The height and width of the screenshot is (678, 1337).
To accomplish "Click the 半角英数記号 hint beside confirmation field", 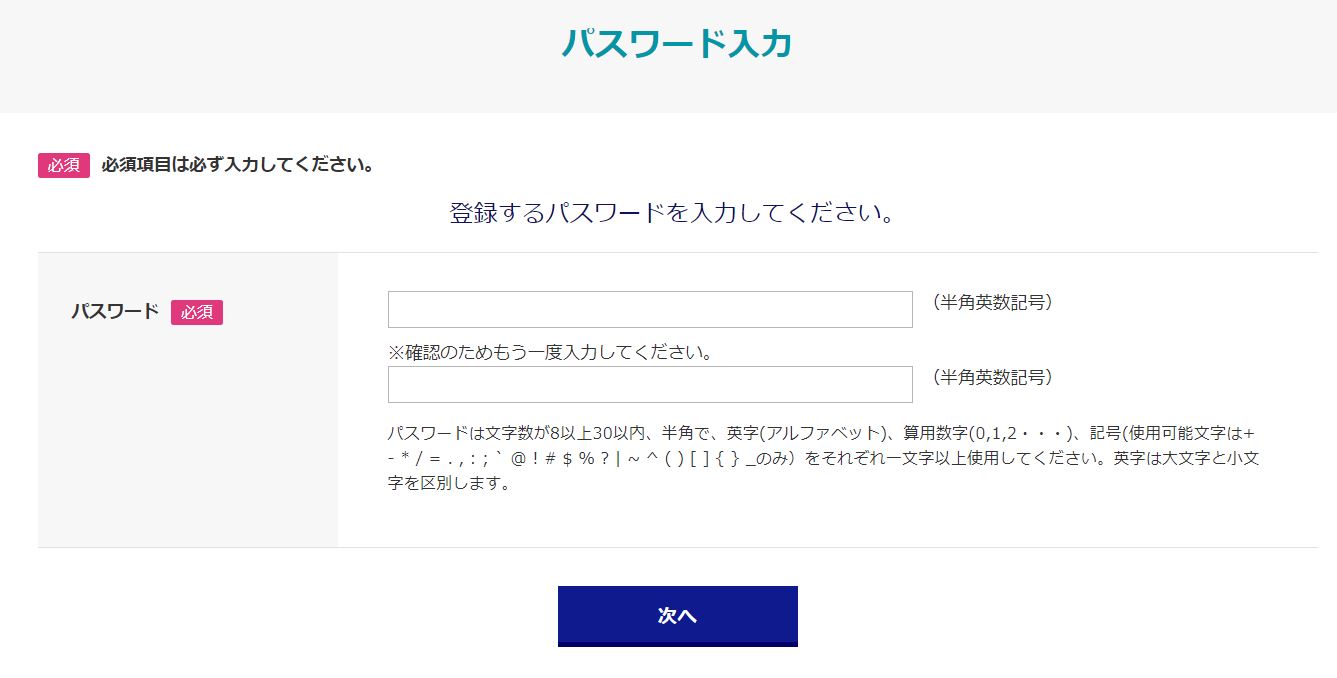I will [991, 377].
